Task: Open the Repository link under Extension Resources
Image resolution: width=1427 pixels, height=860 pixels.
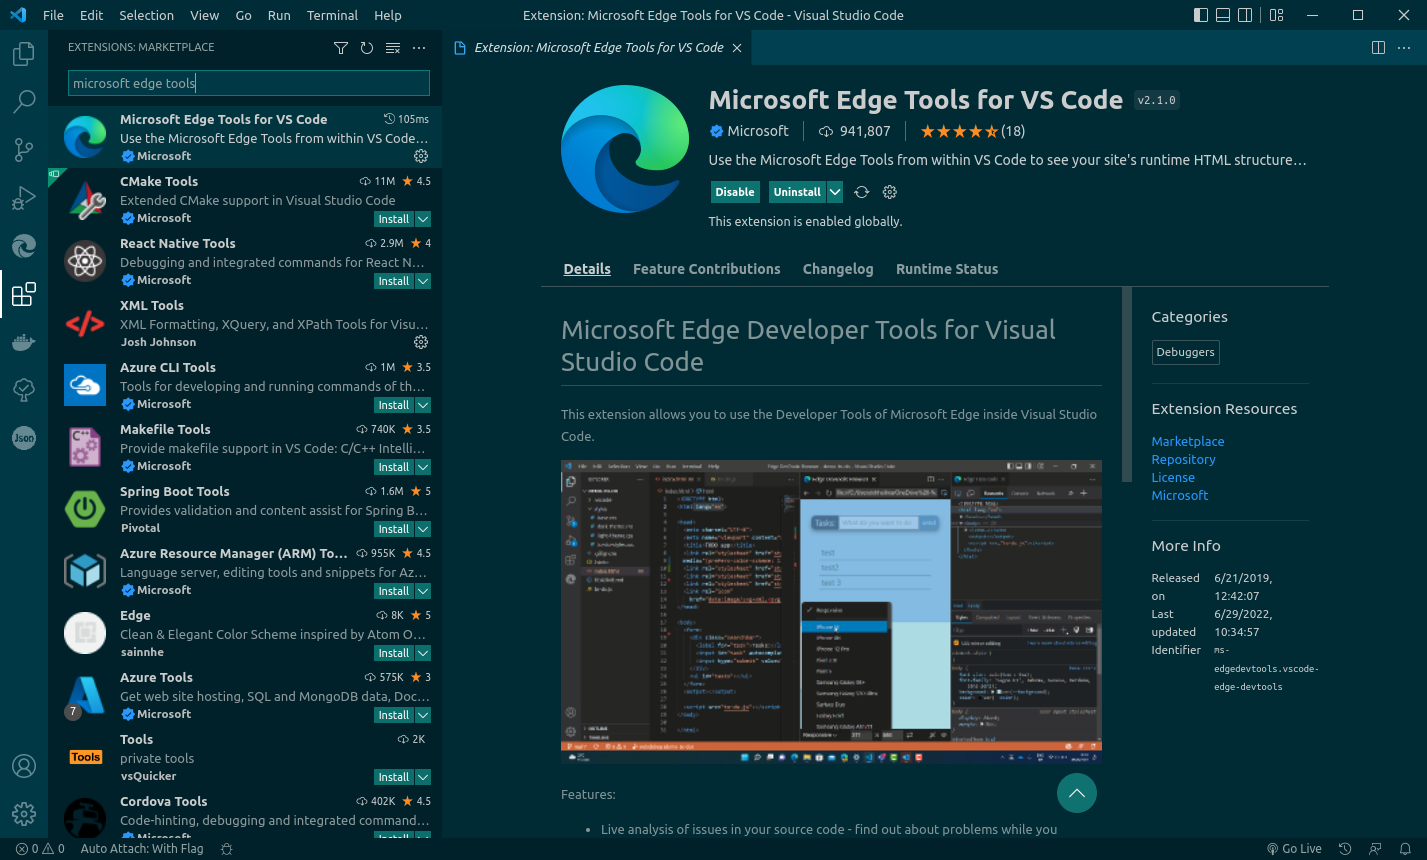Action: coord(1183,459)
